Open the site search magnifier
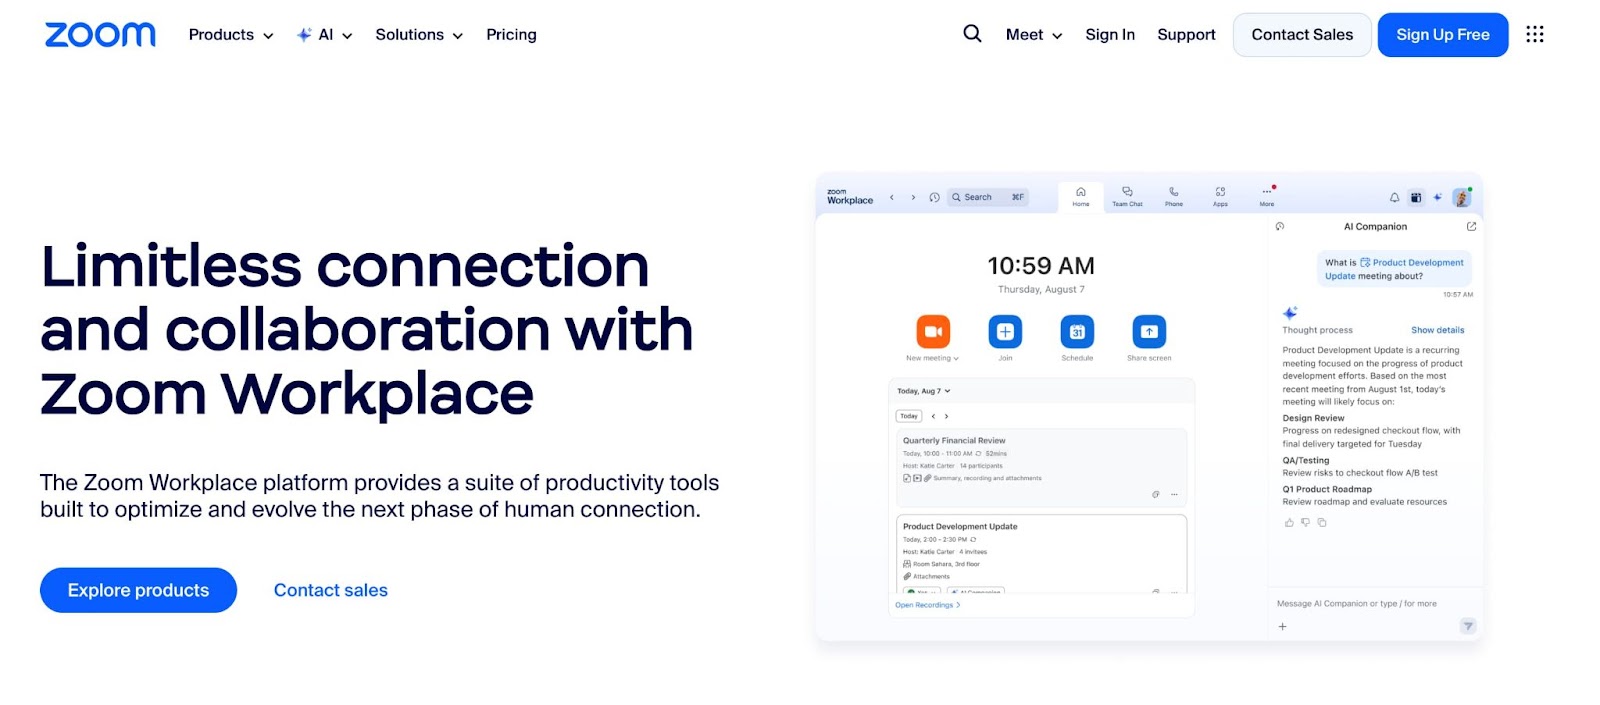 972,34
